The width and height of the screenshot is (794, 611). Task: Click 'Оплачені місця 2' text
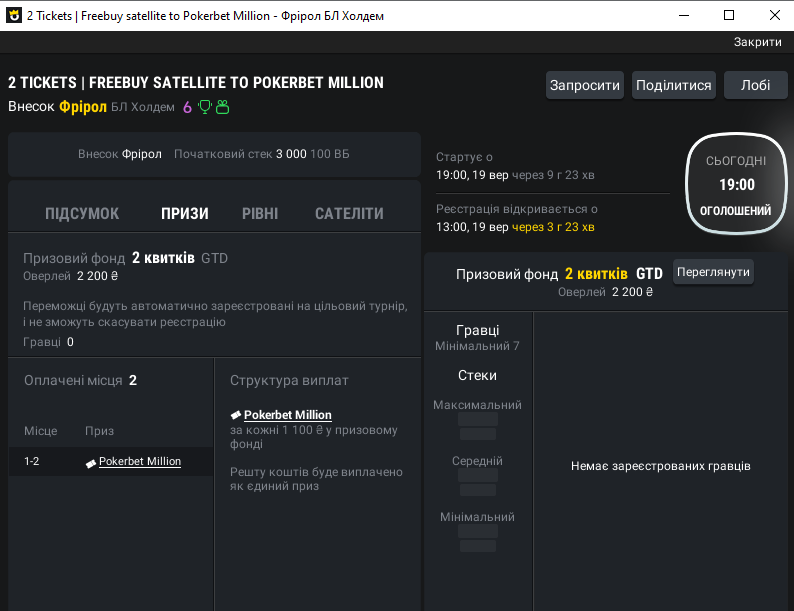click(x=81, y=380)
